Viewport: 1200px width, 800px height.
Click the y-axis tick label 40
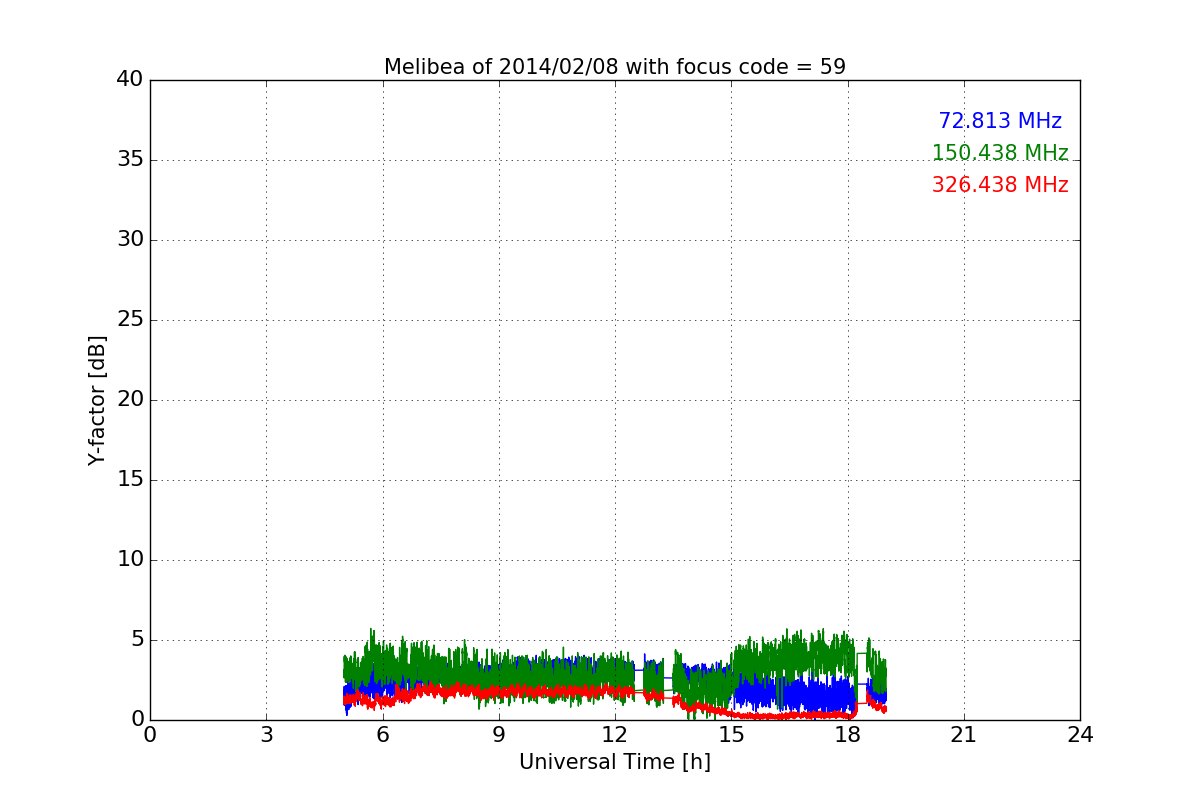(x=130, y=80)
